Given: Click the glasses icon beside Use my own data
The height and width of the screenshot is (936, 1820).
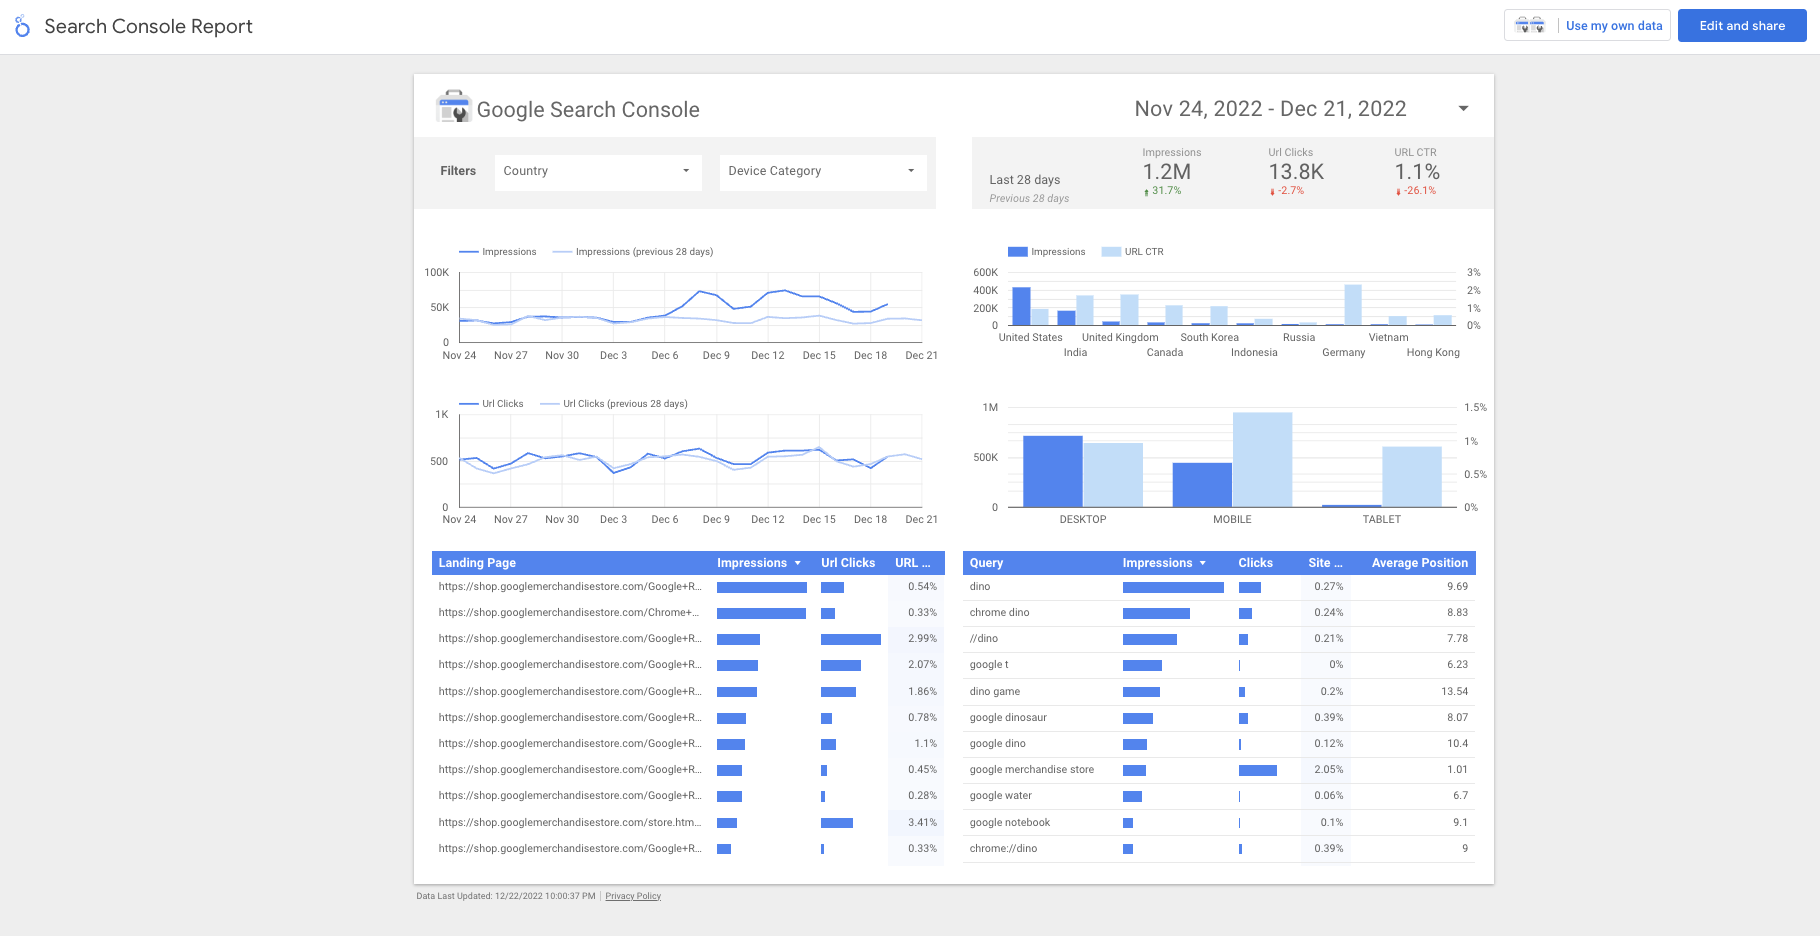Looking at the screenshot, I should (x=1530, y=26).
